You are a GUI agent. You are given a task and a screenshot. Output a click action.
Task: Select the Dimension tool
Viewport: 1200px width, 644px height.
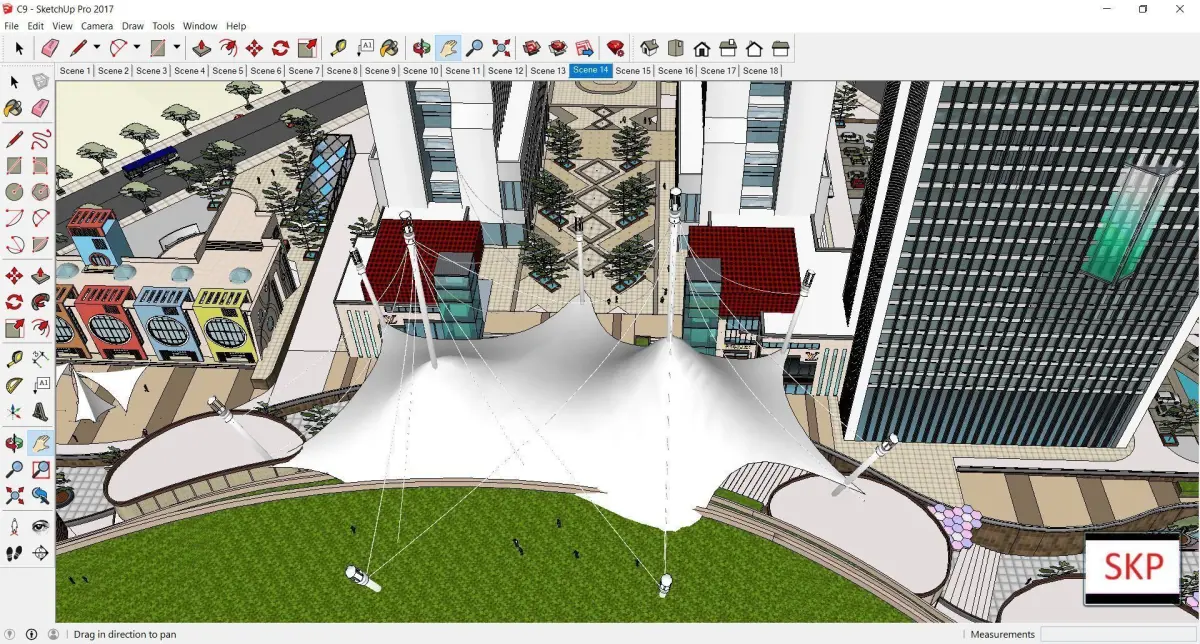pyautogui.click(x=41, y=358)
